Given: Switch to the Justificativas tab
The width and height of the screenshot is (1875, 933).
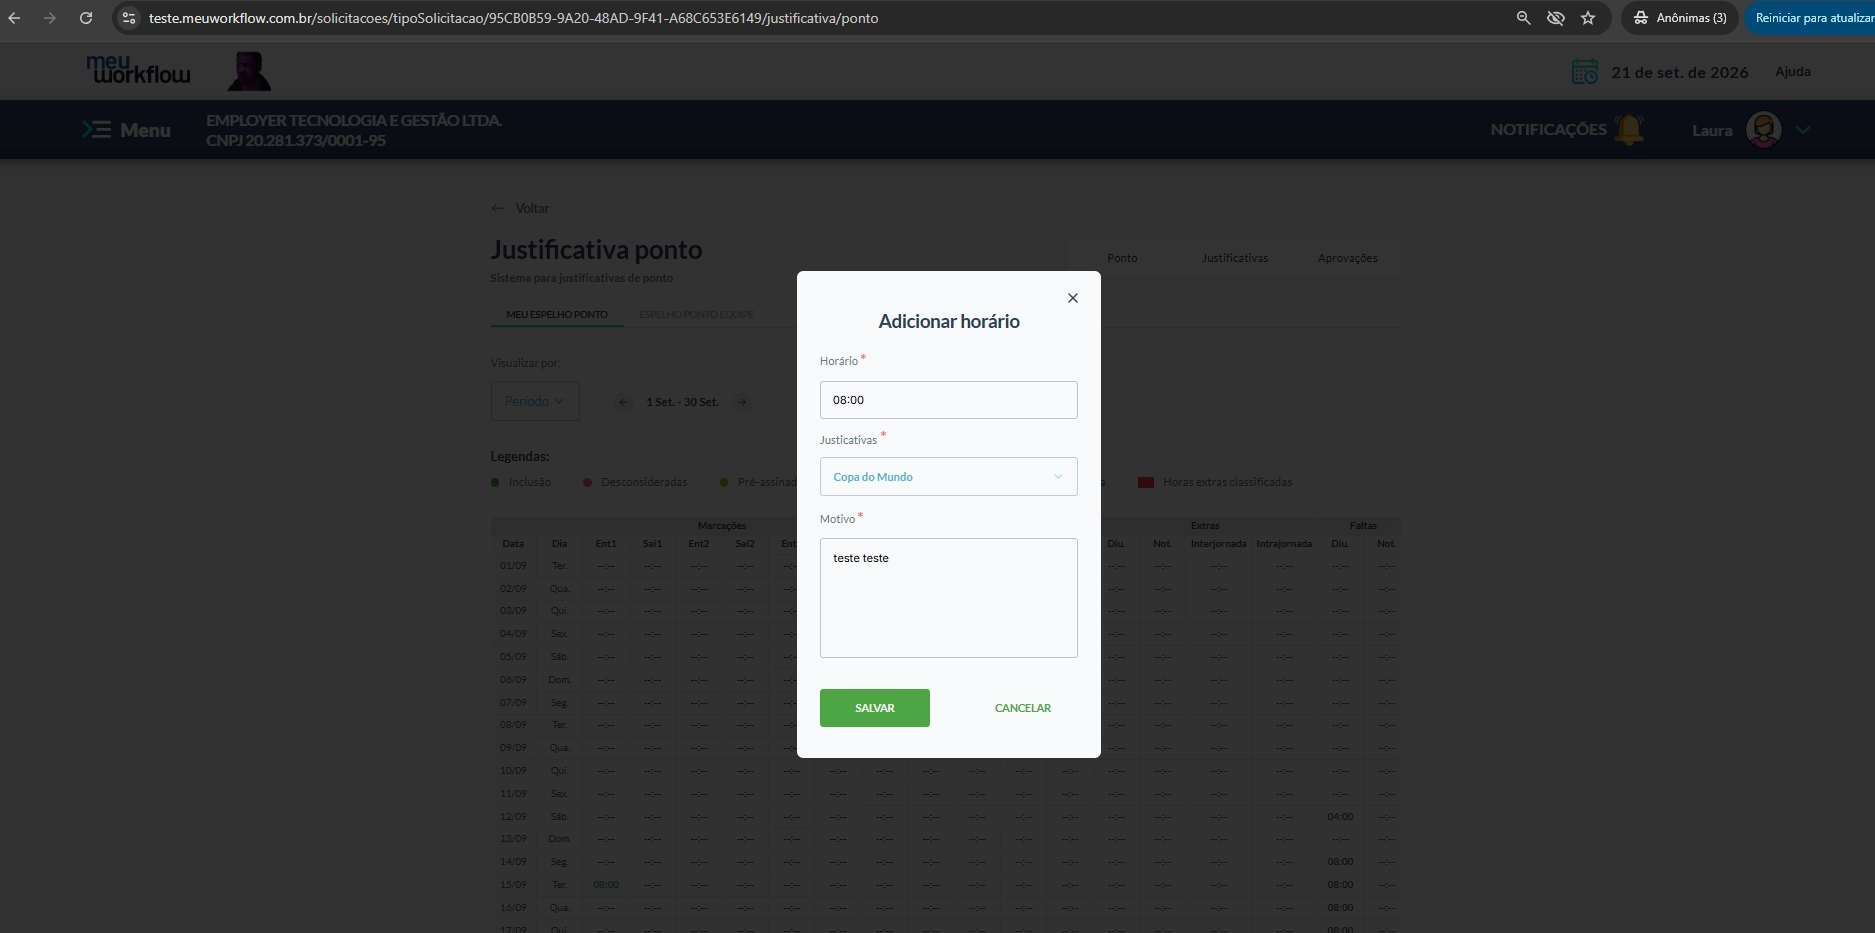Looking at the screenshot, I should [1234, 258].
